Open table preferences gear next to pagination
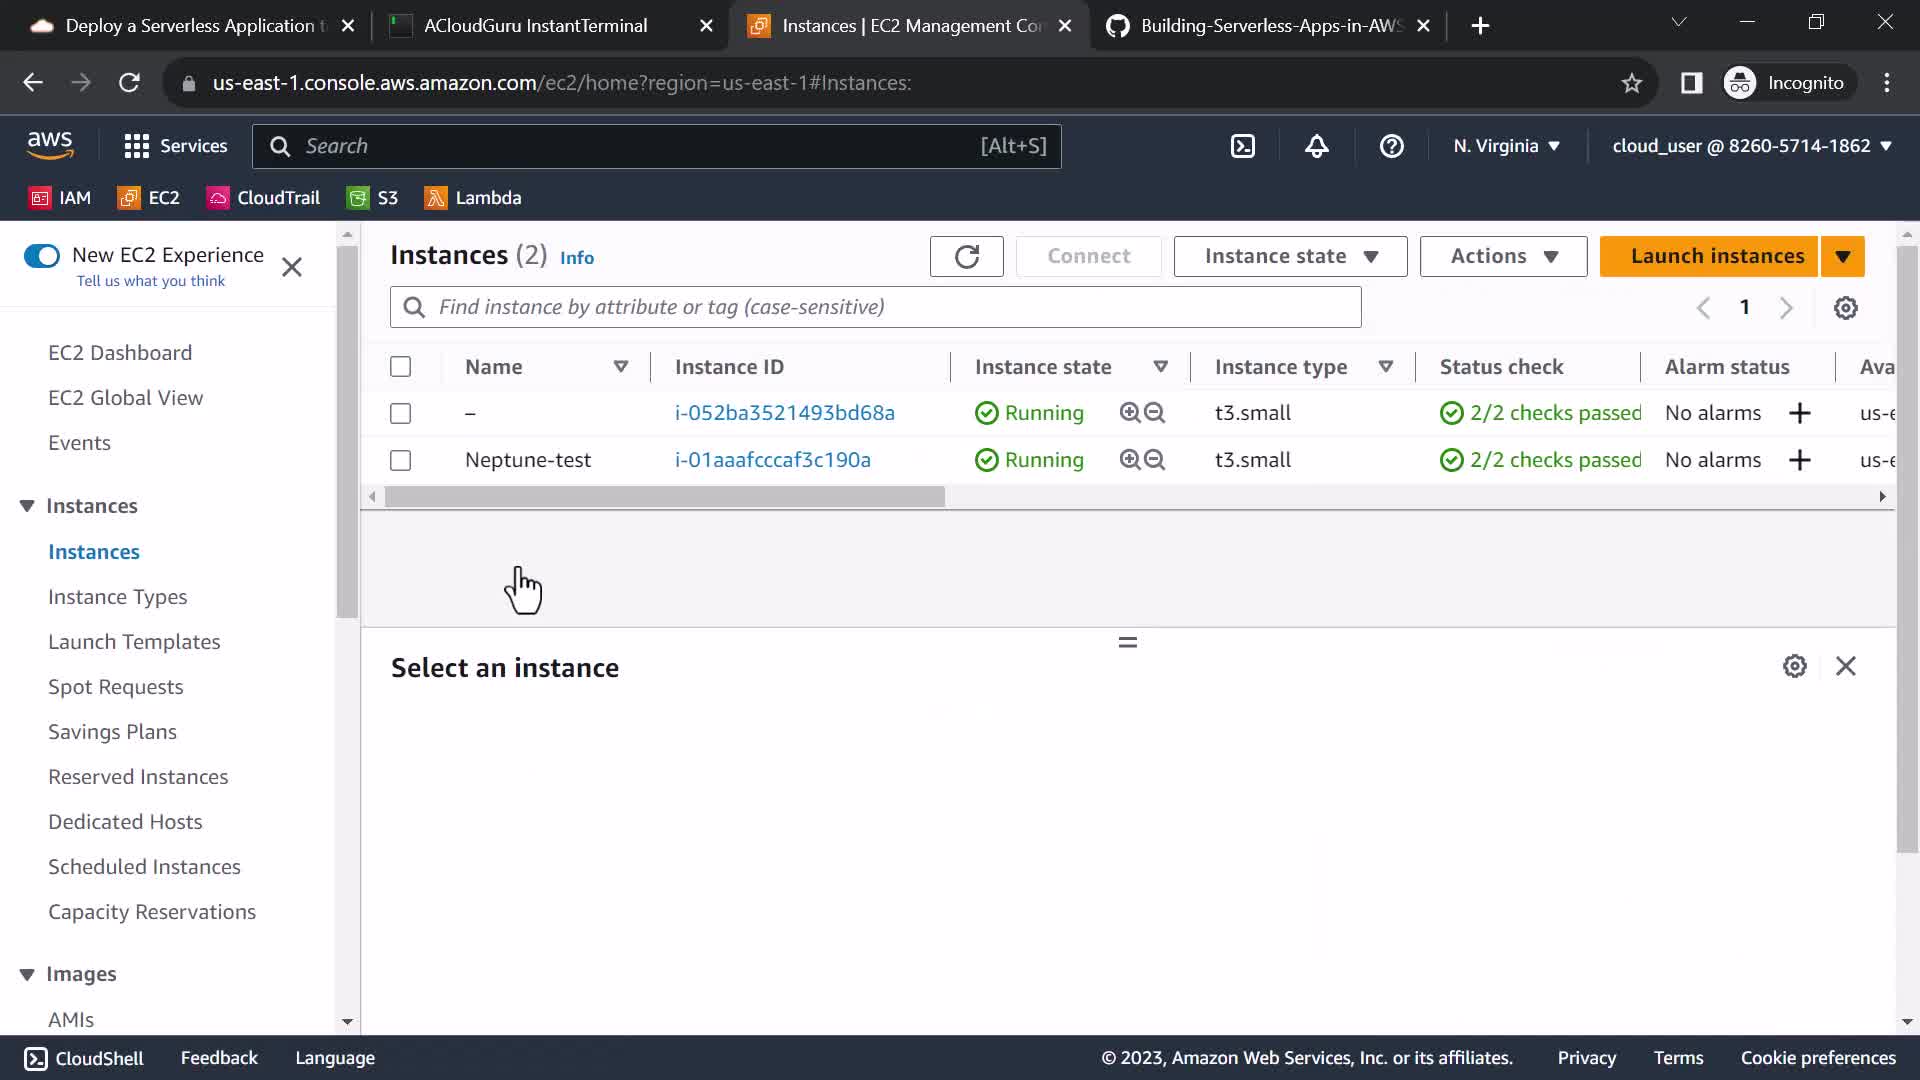This screenshot has height=1080, width=1920. click(x=1845, y=308)
